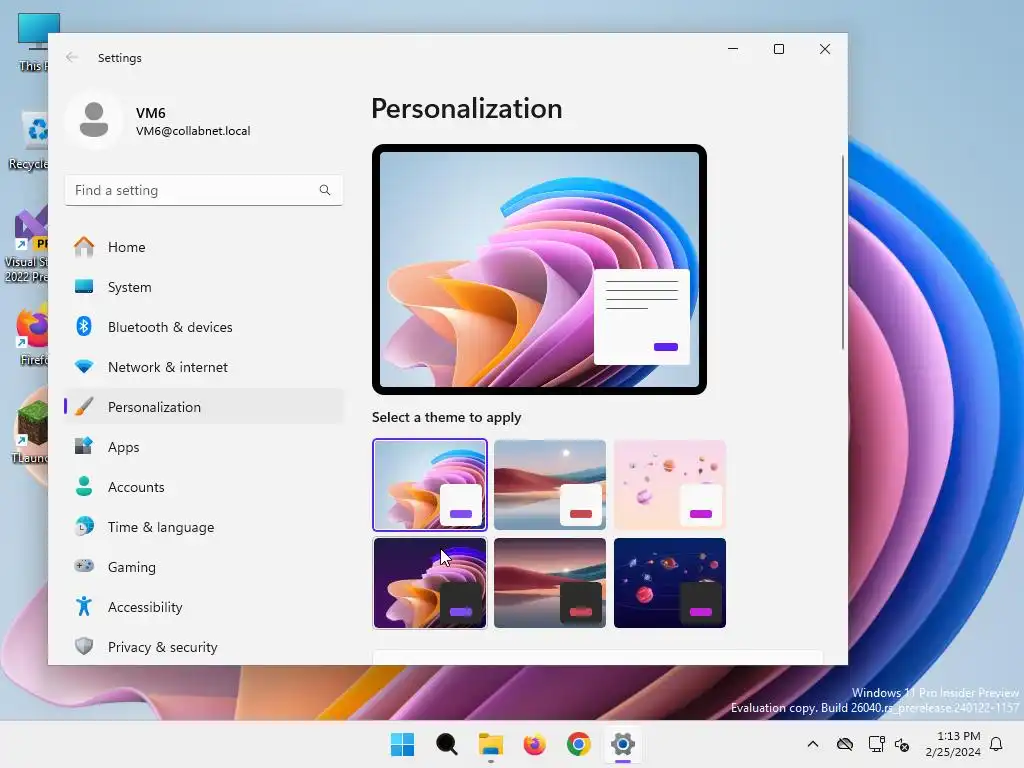Open the Windows Start button
This screenshot has height=768, width=1024.
[x=402, y=744]
